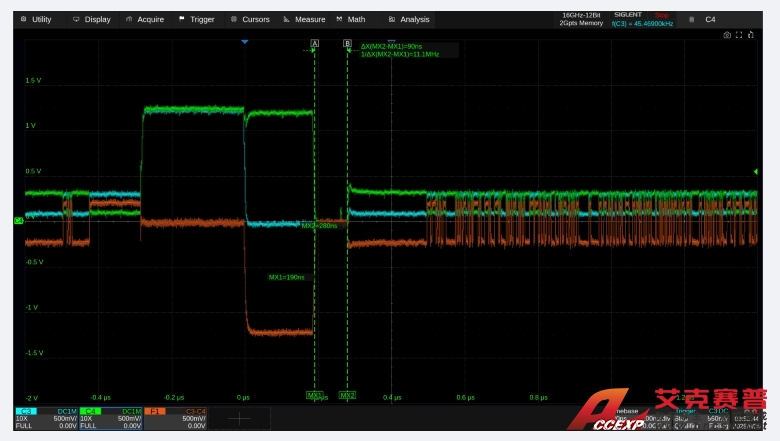Click the icon right of fullscreen
Screen dimensions: 780x441
[x=750, y=35]
